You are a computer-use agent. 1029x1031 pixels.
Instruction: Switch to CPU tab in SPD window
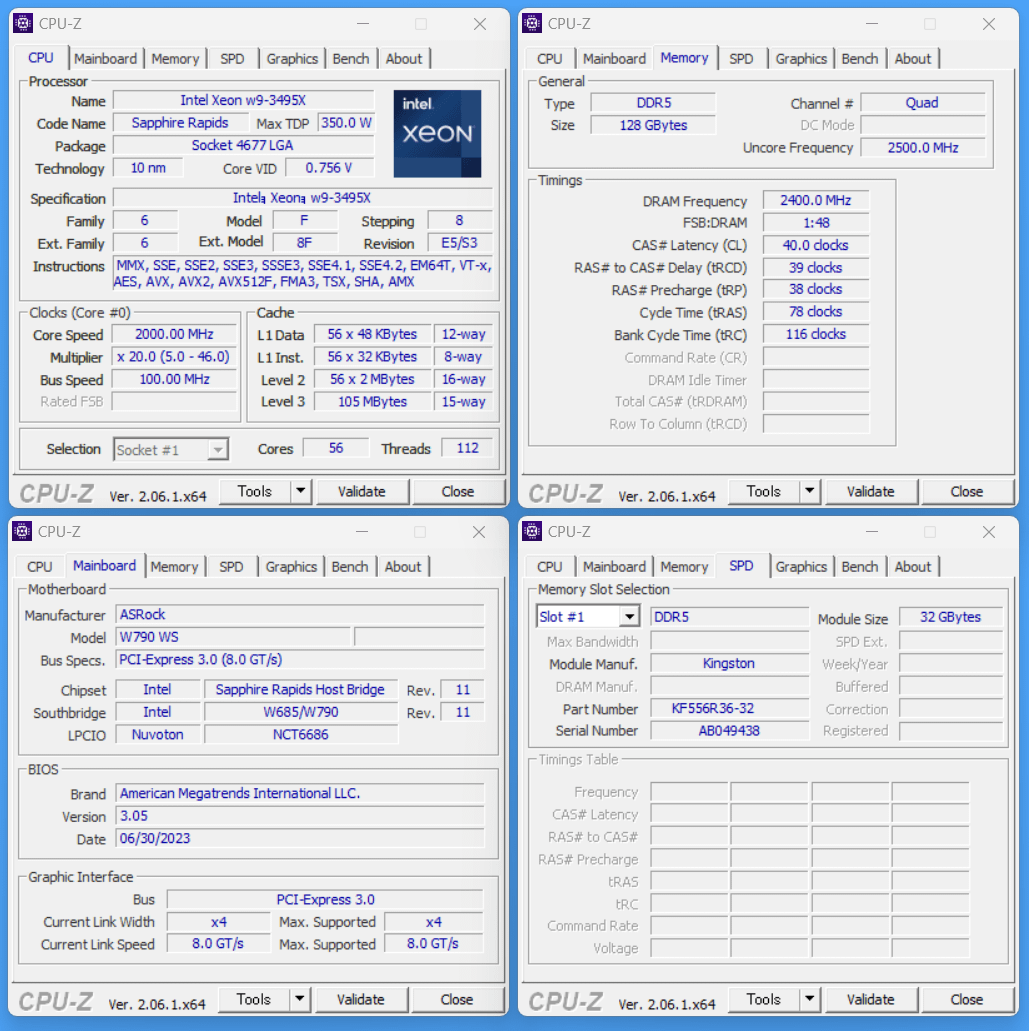click(x=550, y=566)
